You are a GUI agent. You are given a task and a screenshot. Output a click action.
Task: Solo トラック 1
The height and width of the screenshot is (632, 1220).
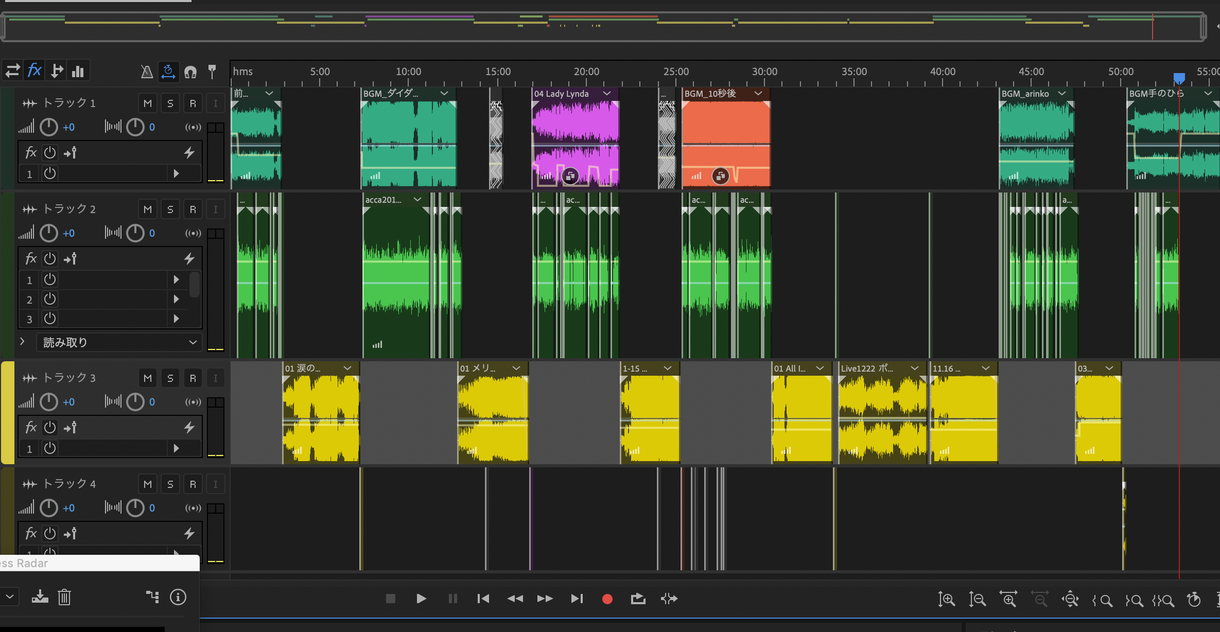coord(170,103)
